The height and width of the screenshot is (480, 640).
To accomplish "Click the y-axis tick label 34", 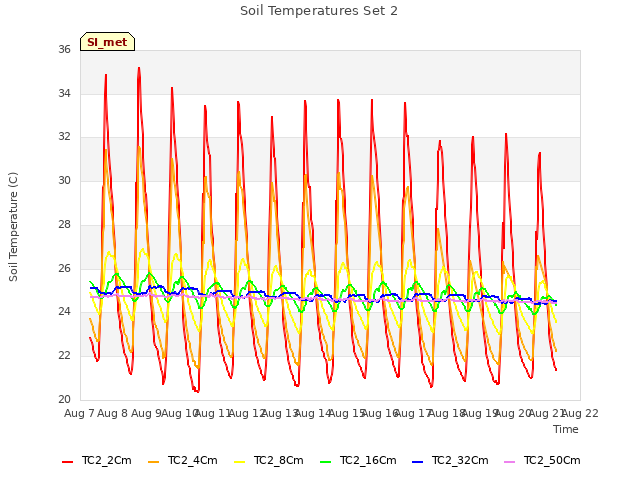I will (x=64, y=93).
